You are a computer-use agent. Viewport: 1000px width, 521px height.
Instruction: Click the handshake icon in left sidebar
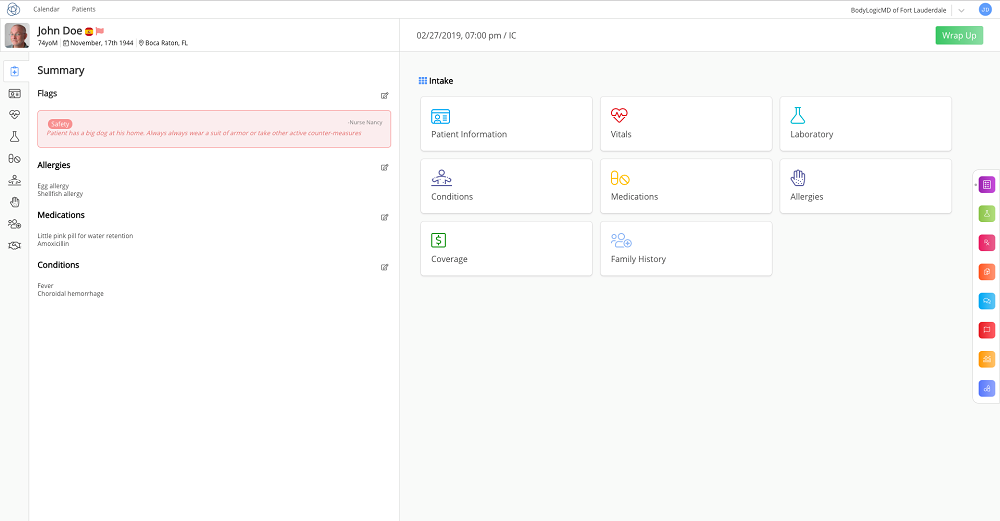click(14, 245)
